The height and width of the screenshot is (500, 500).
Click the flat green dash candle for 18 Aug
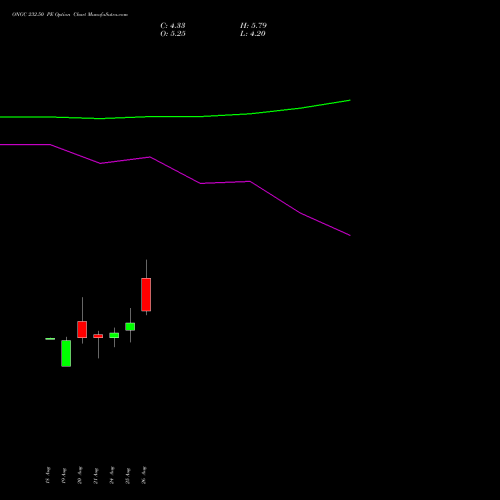tap(50, 339)
